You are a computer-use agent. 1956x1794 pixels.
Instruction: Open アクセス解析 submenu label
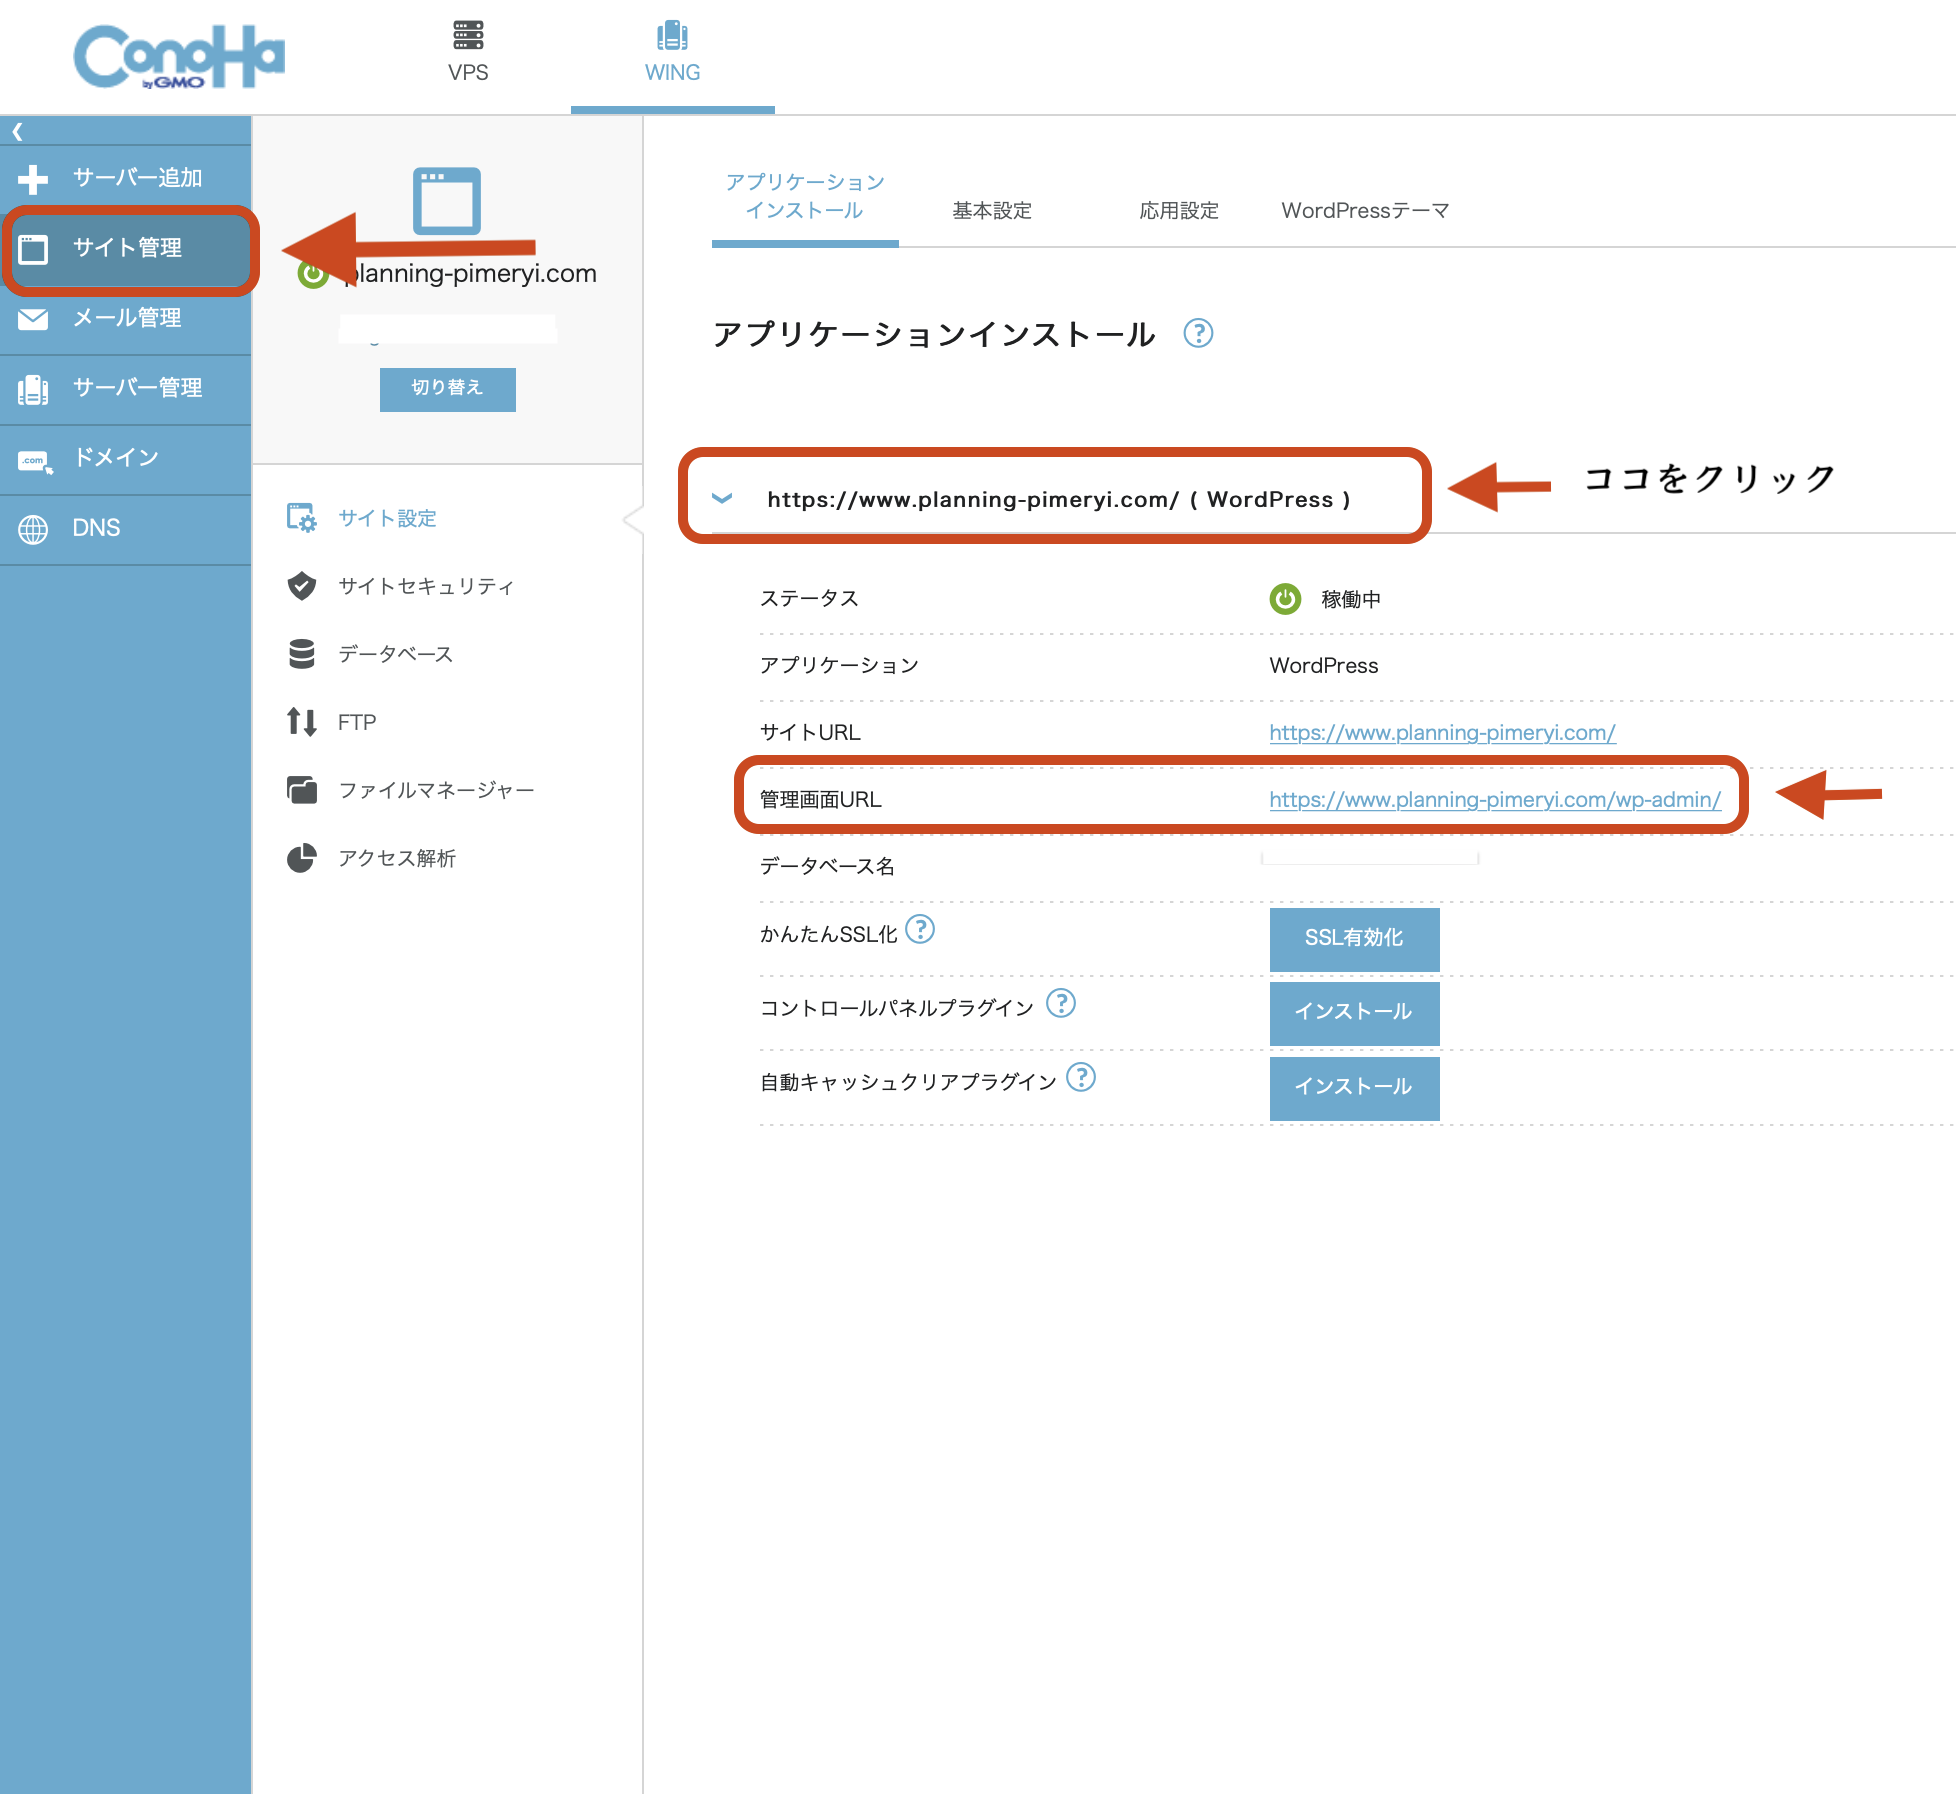point(397,858)
